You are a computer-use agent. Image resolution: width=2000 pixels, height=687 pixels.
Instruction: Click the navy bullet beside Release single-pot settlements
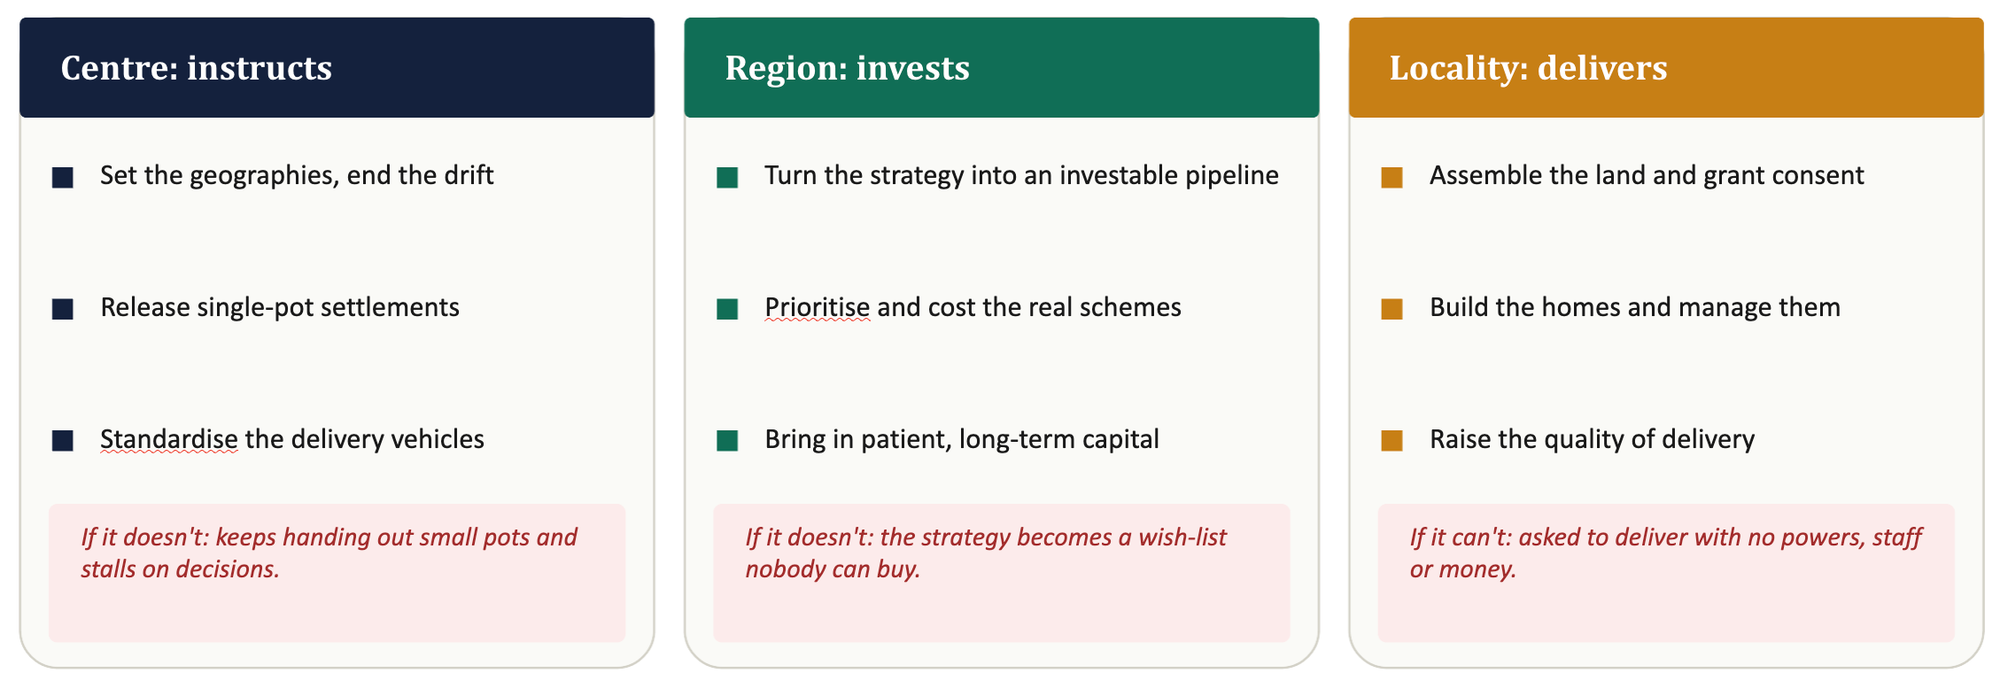click(63, 309)
